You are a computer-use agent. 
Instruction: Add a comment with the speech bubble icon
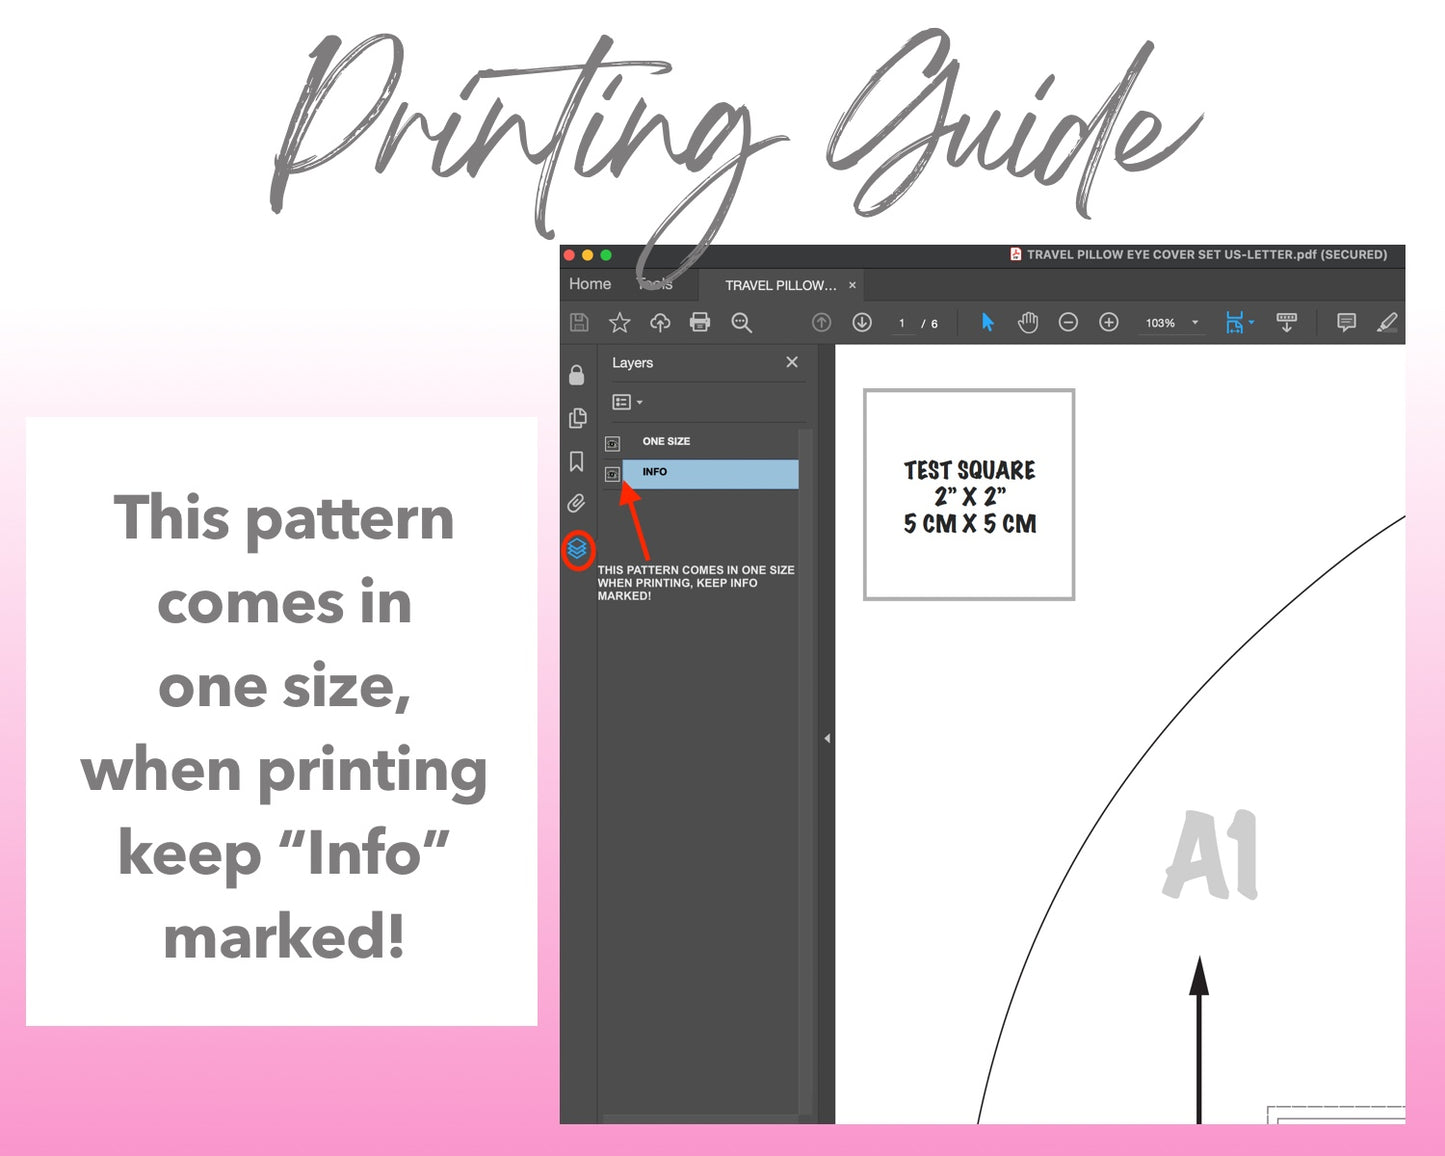tap(1346, 322)
